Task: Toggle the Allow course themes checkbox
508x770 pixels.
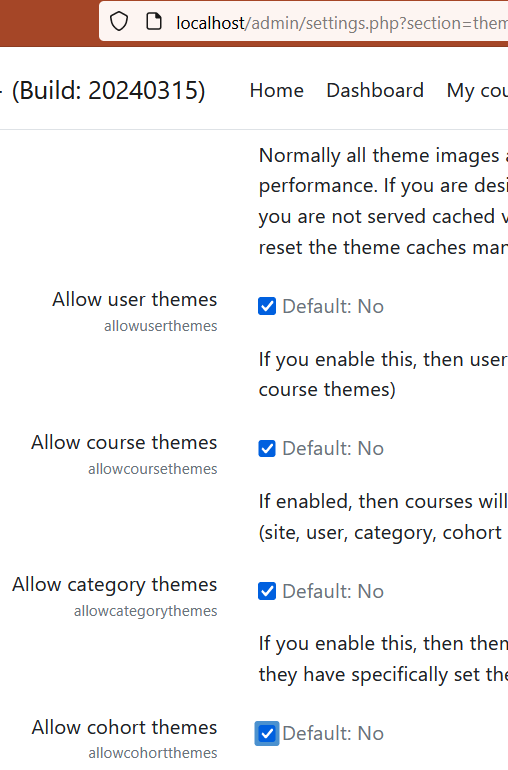Action: [x=267, y=448]
